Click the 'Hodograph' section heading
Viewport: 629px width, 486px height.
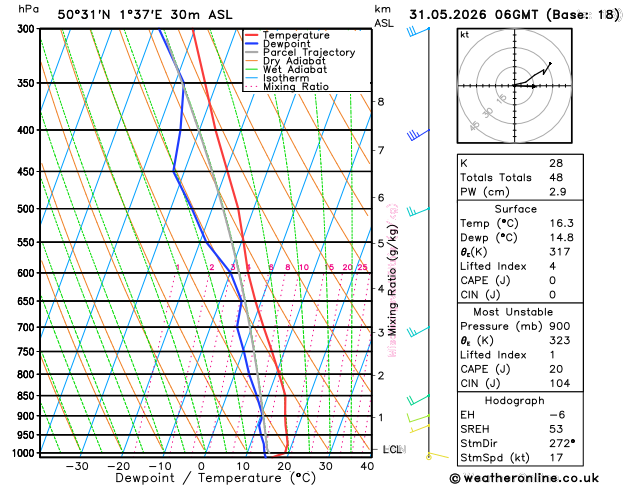[515, 401]
